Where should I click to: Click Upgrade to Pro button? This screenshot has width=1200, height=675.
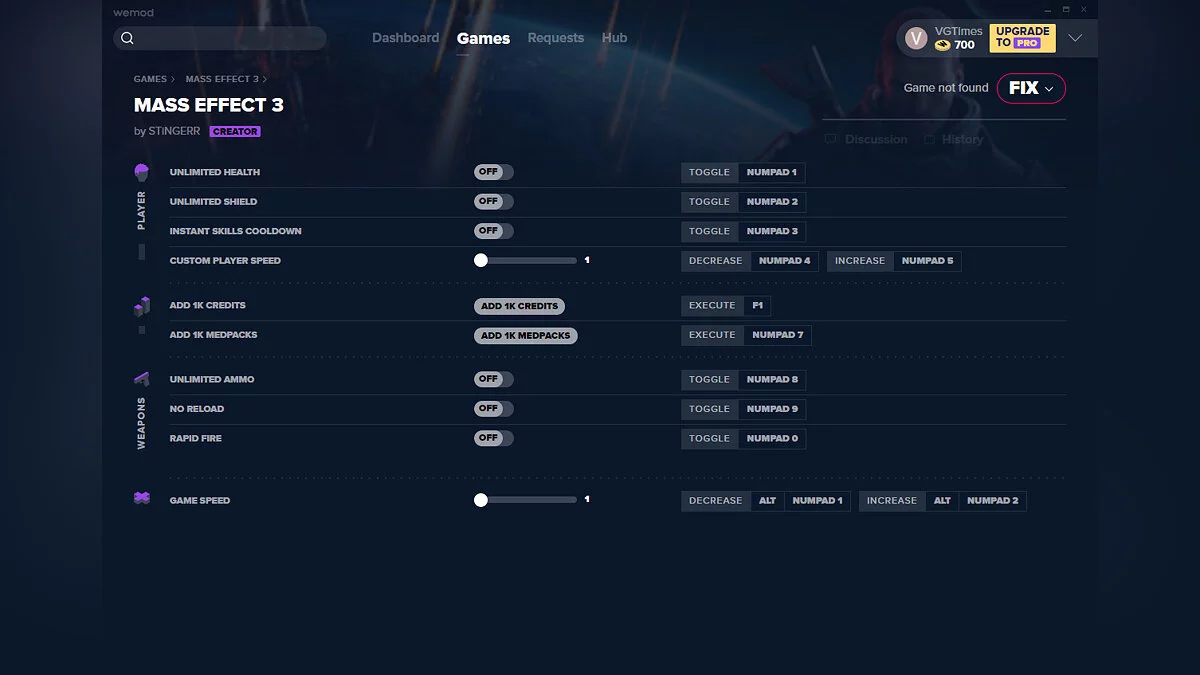click(1022, 38)
